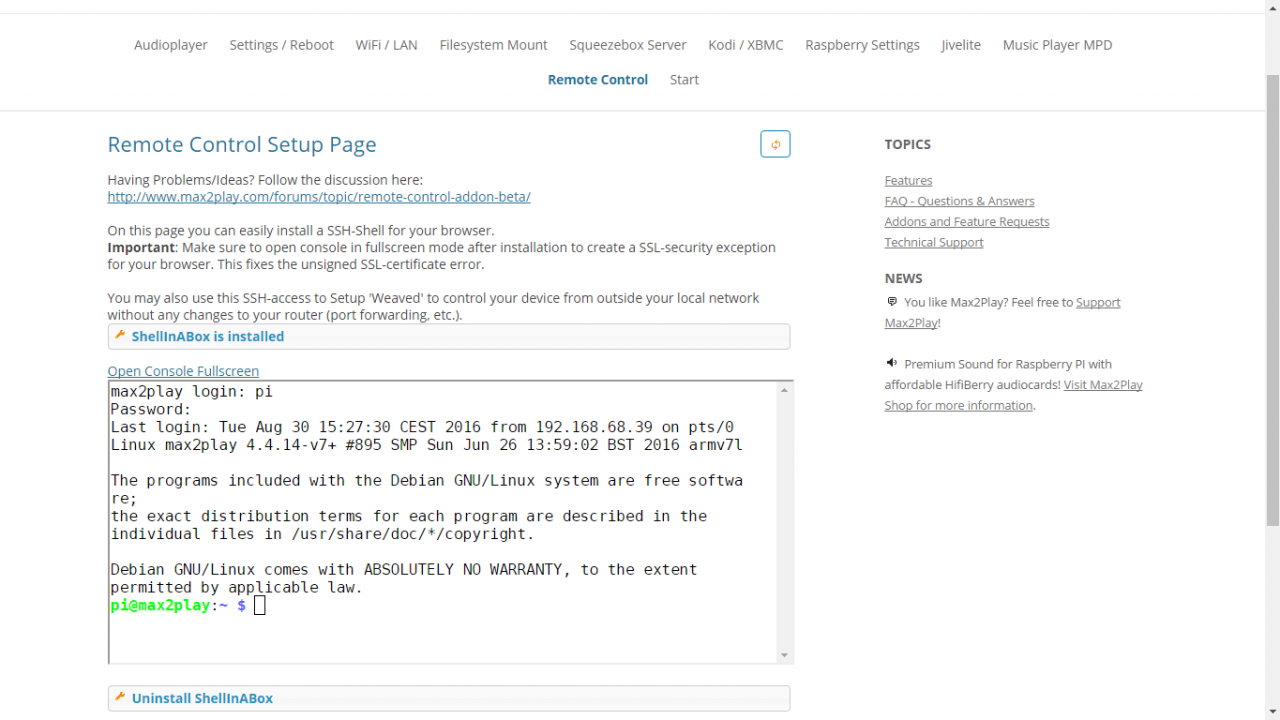Viewport: 1280px width, 720px height.
Task: Switch to the Jivelite tab
Action: [x=961, y=45]
